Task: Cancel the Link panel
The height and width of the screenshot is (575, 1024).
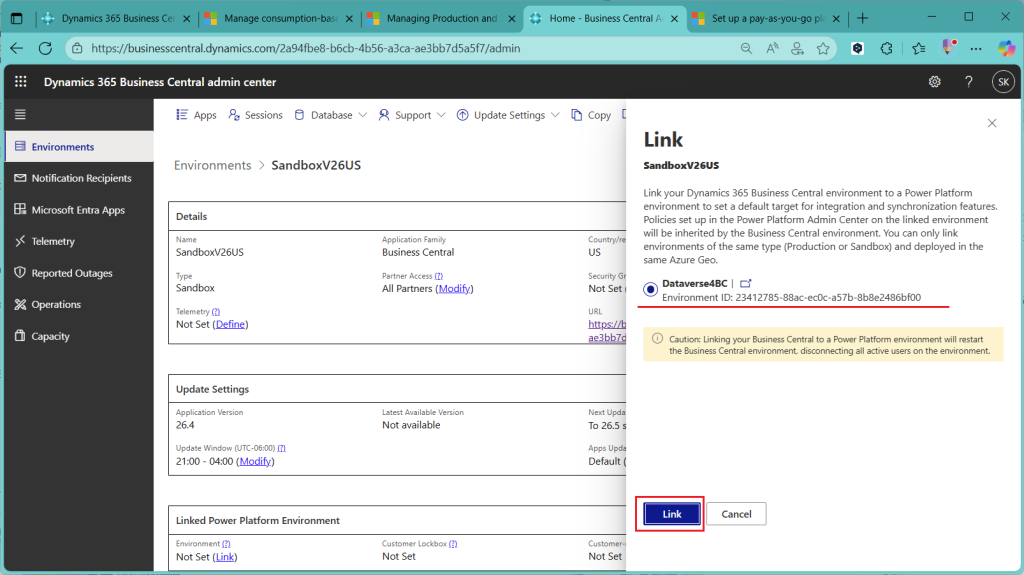Action: [x=736, y=514]
